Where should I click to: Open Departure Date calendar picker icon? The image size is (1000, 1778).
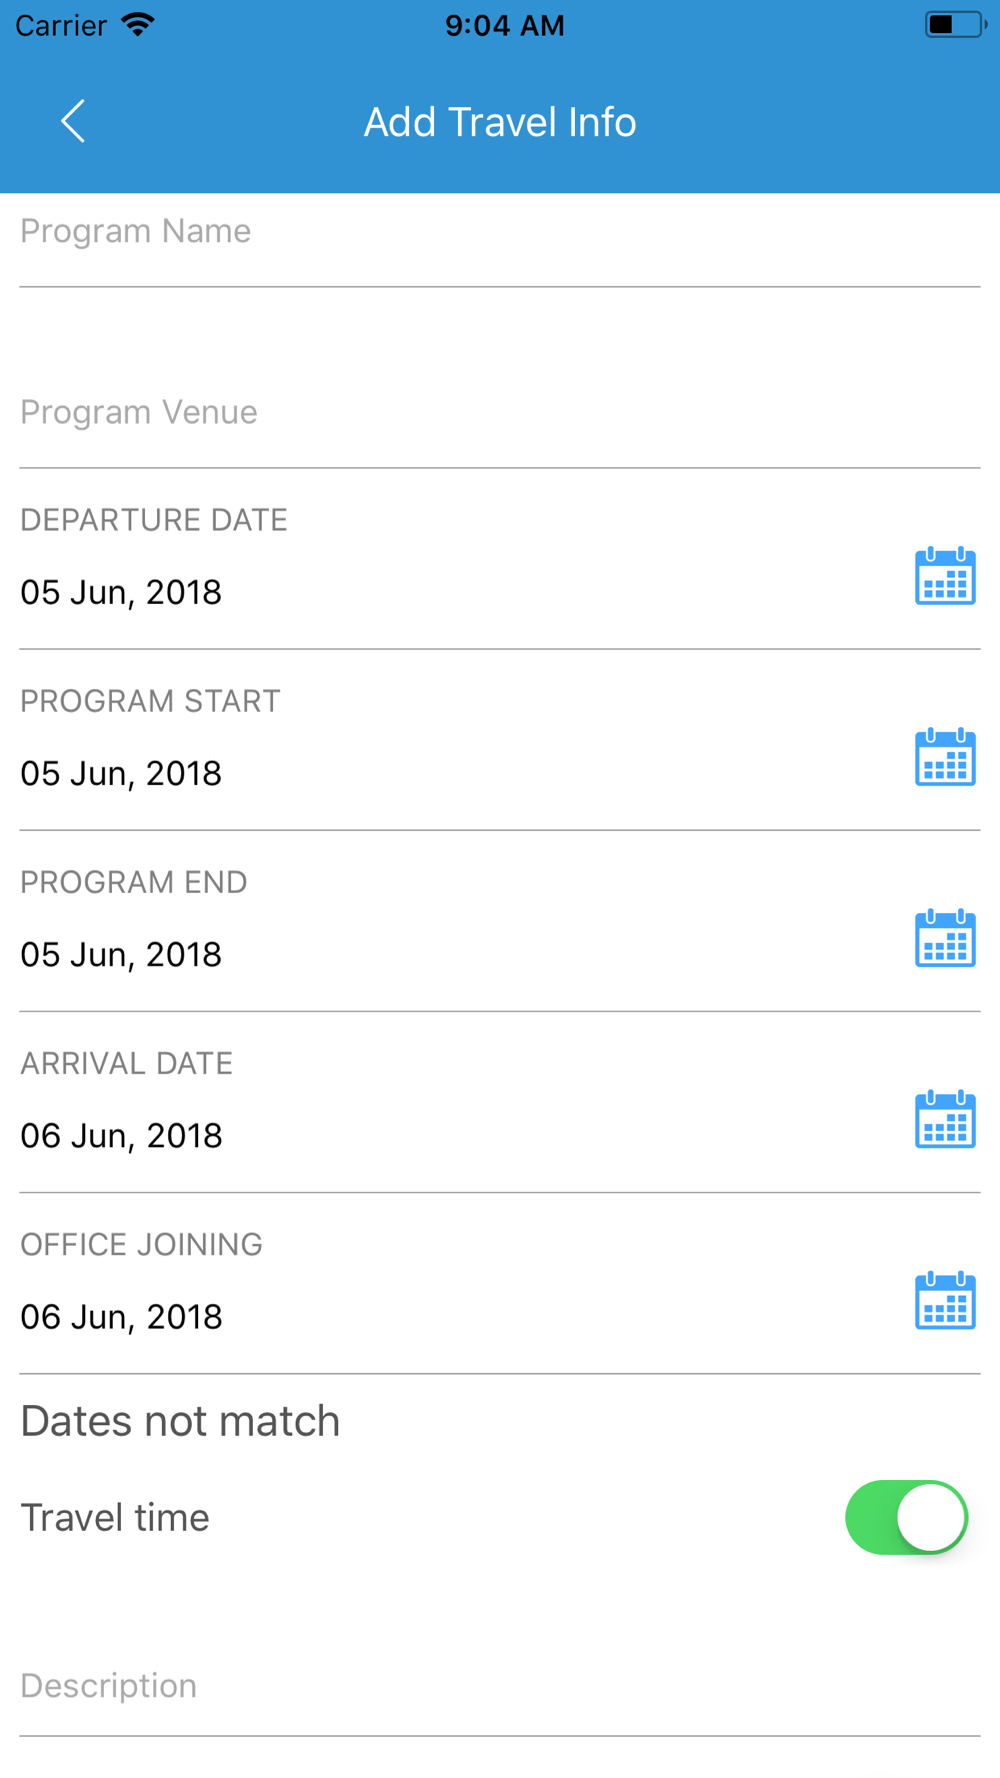(945, 576)
